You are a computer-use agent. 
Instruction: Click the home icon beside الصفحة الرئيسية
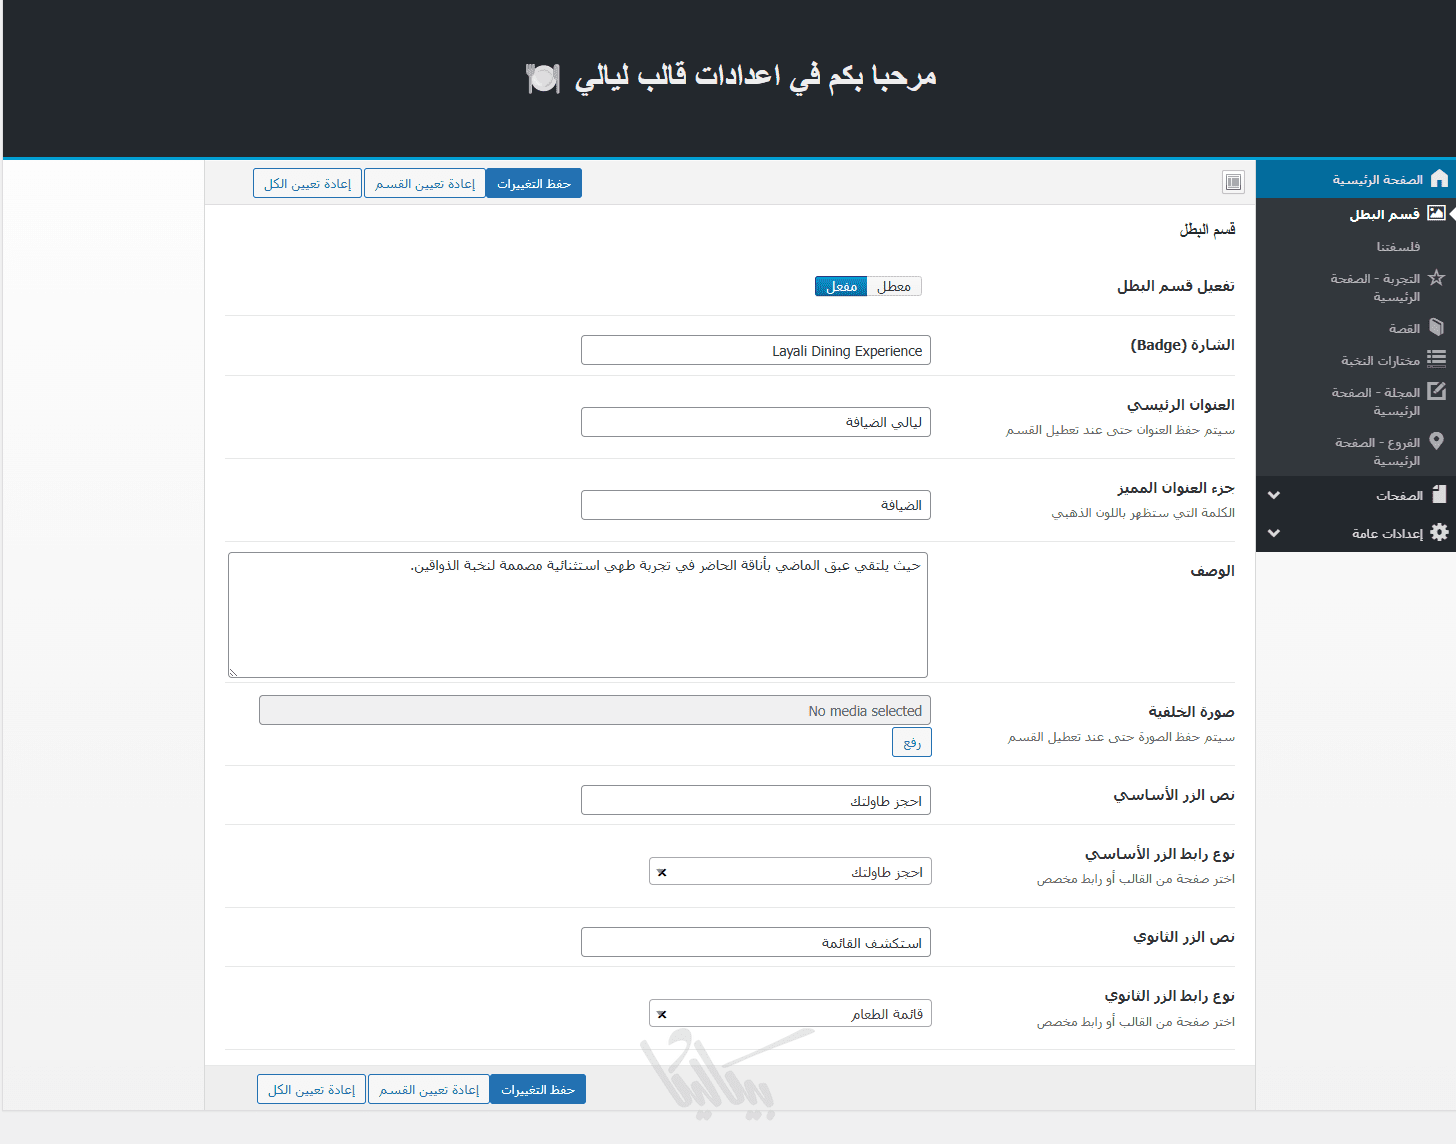tap(1439, 179)
